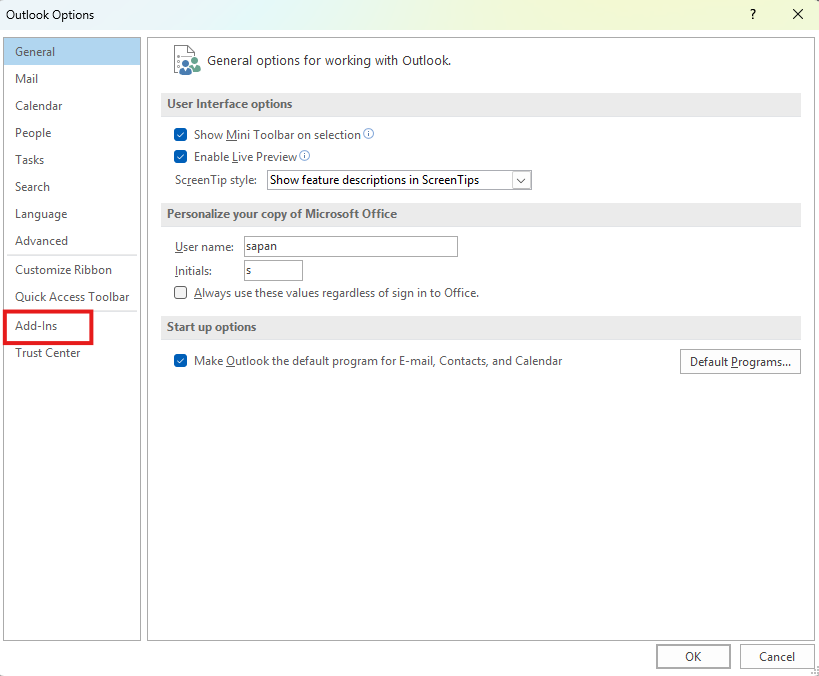Open the ScreenTip style dropdown

click(520, 180)
